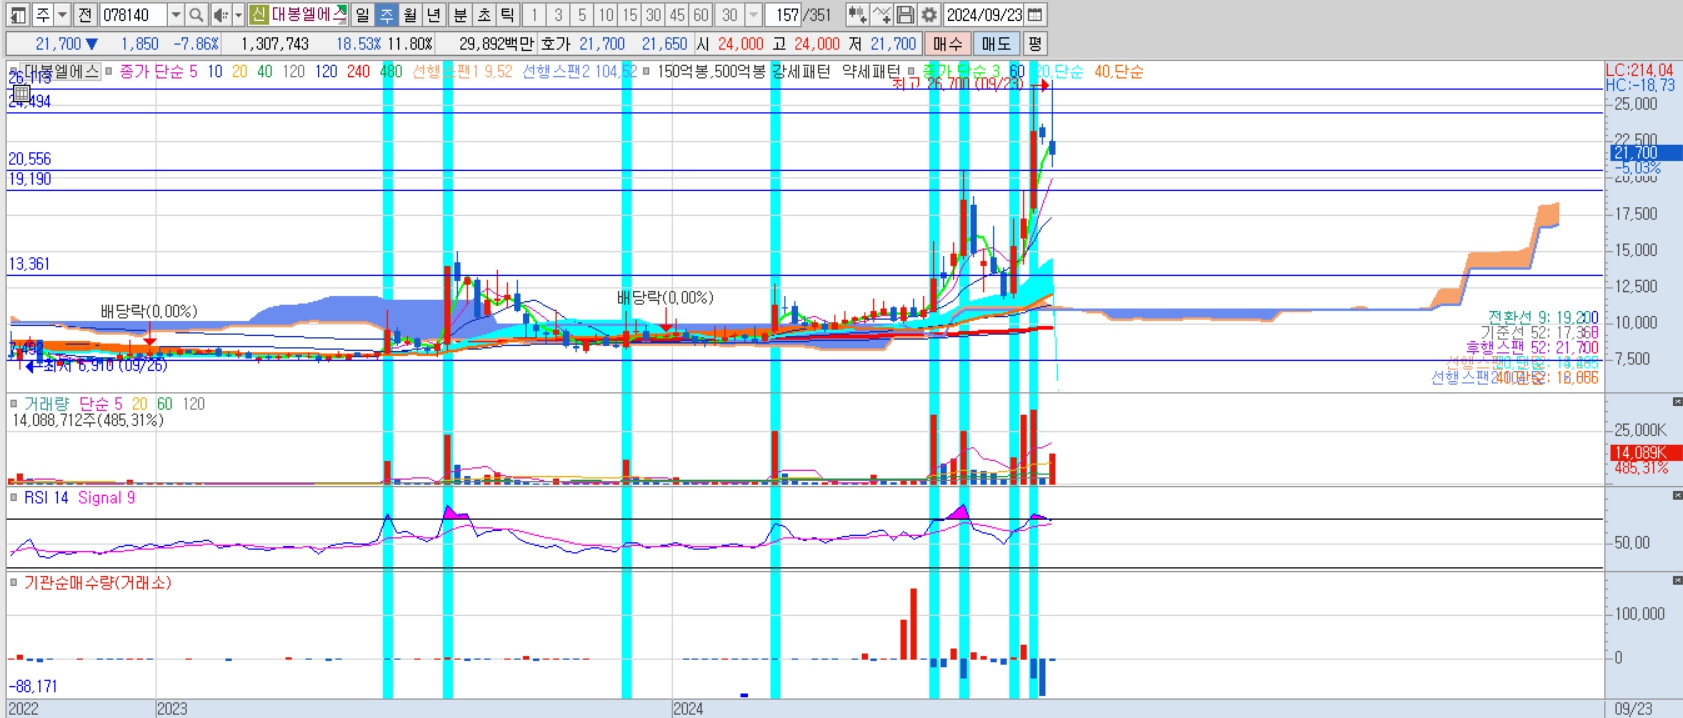
Task: Select the 45 interval button
Action: pyautogui.click(x=677, y=15)
